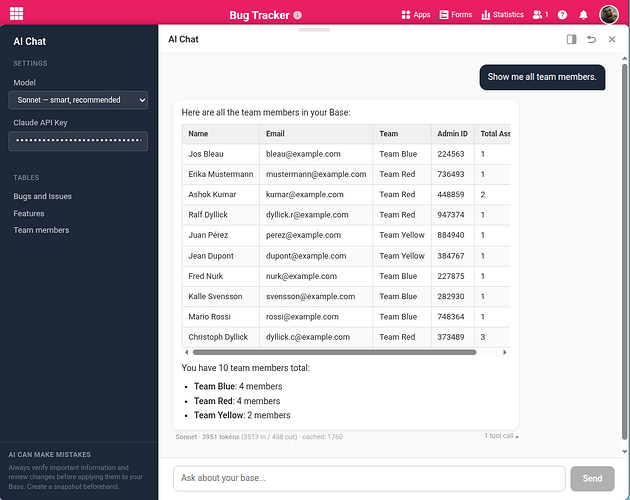The height and width of the screenshot is (500, 630).
Task: Show notifications with the bell icon
Action: pyautogui.click(x=584, y=15)
